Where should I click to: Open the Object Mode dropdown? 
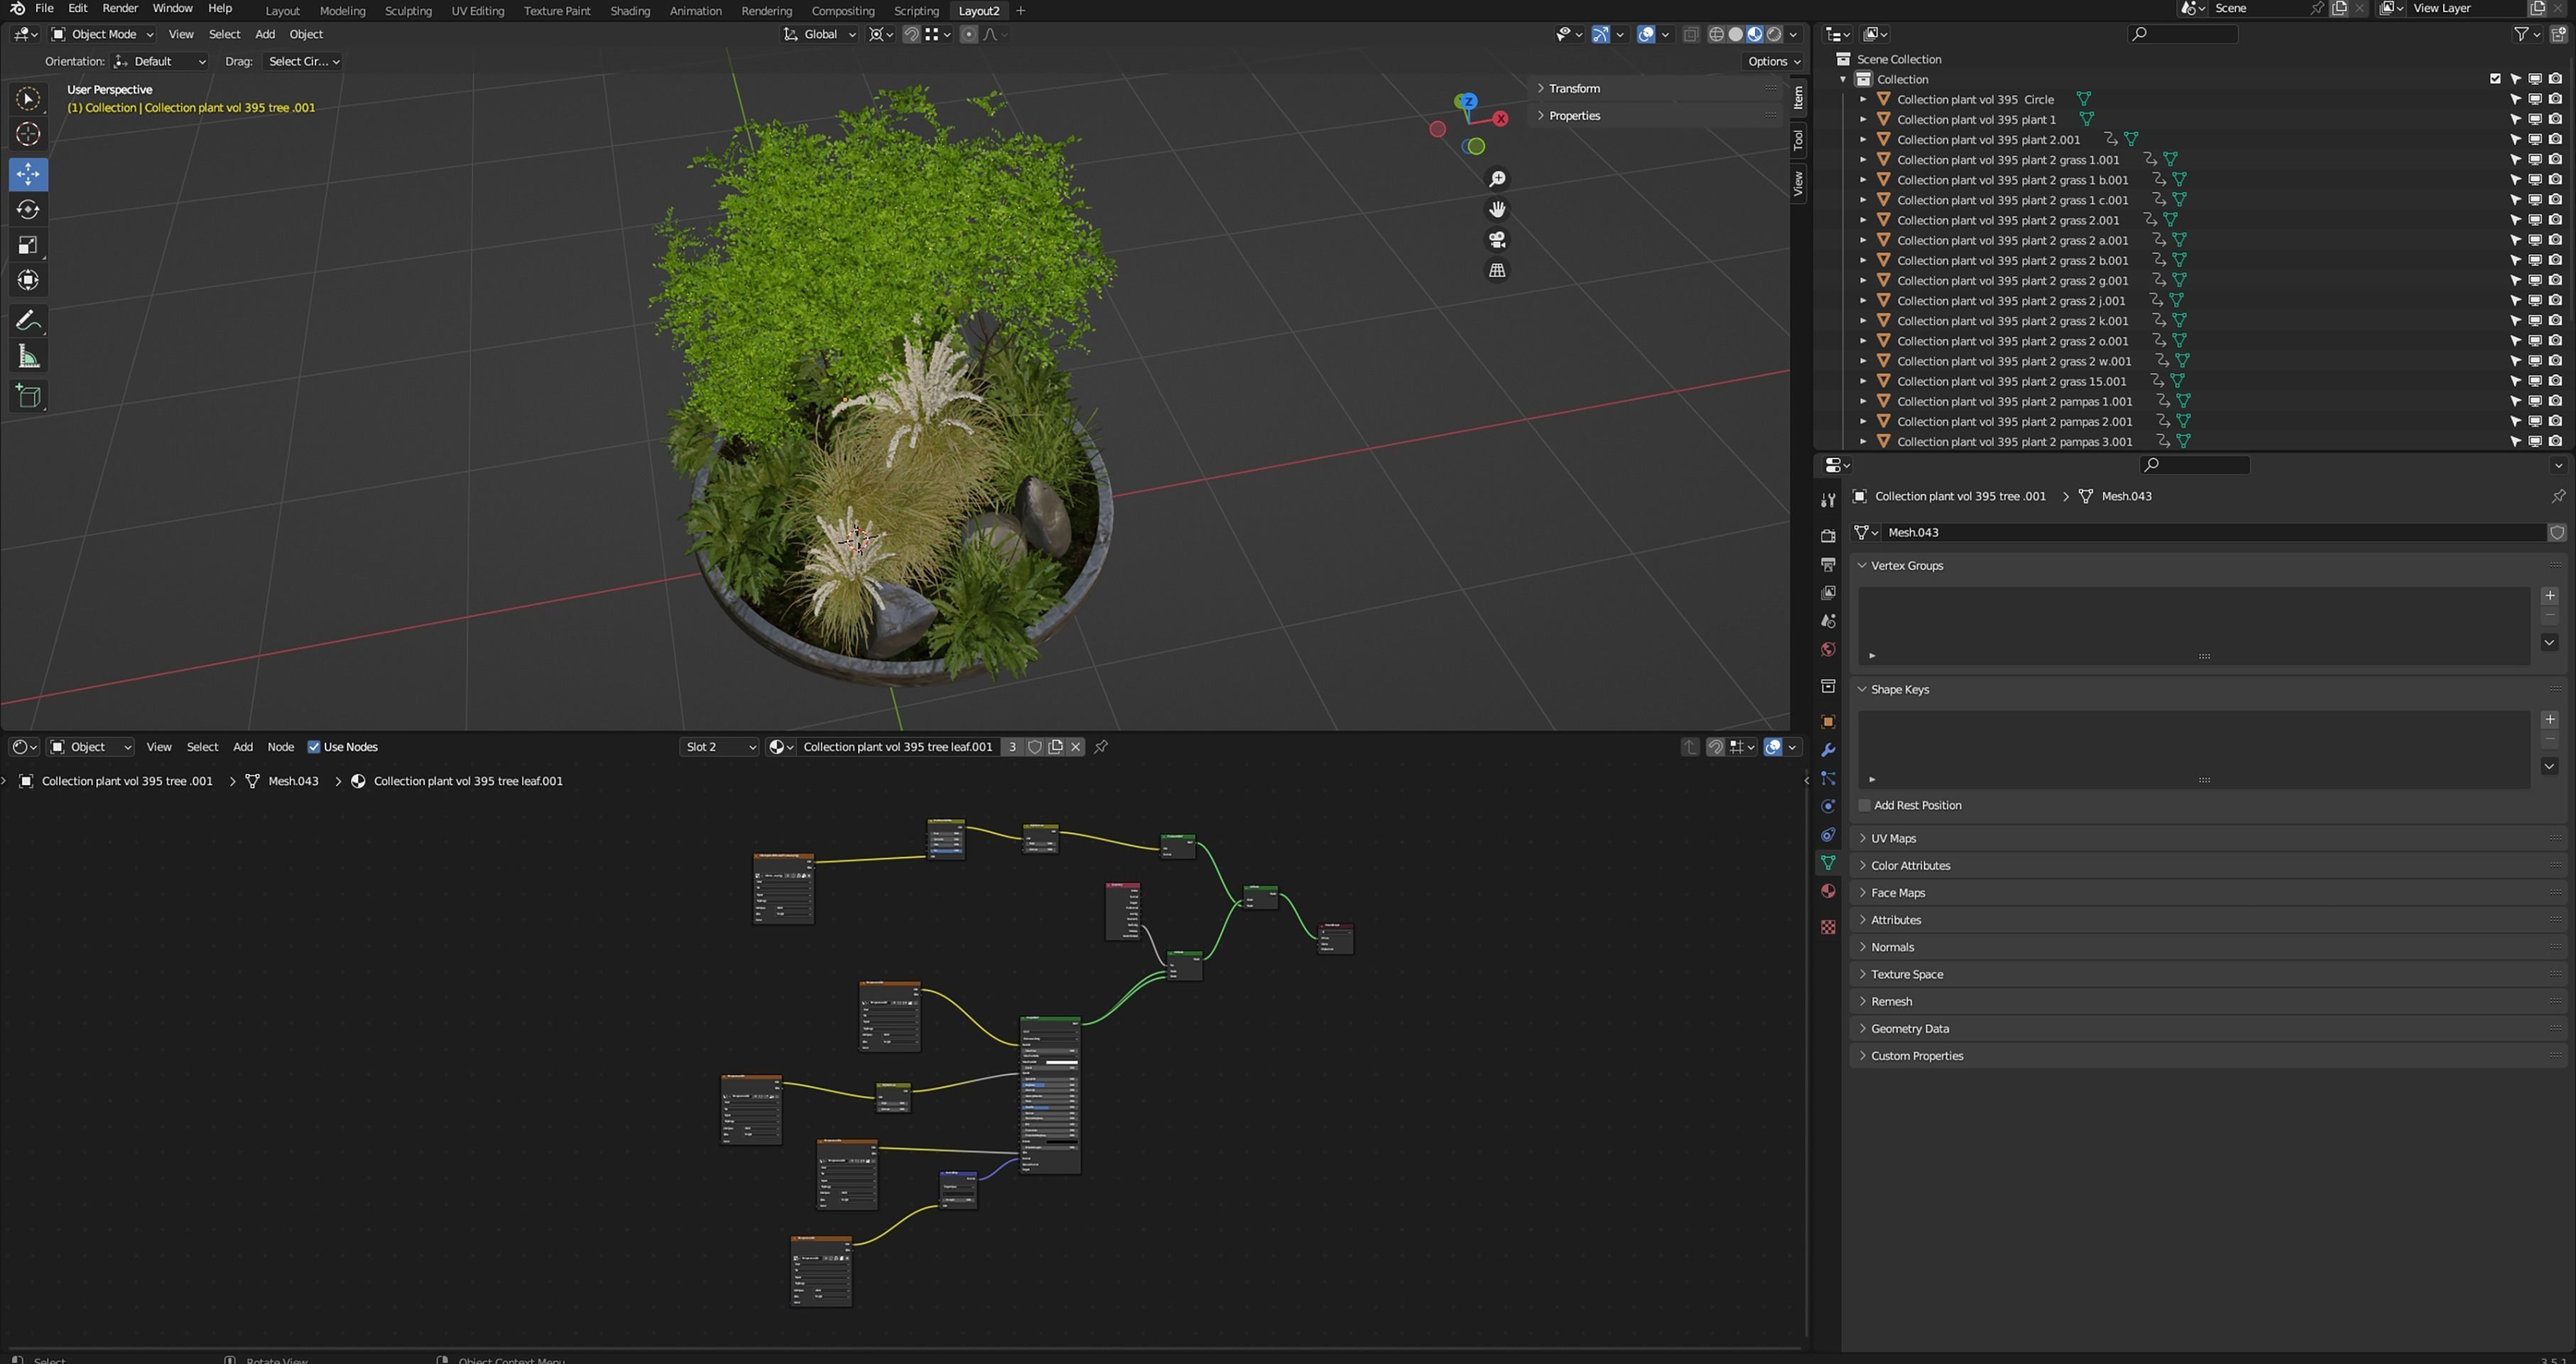coord(102,34)
